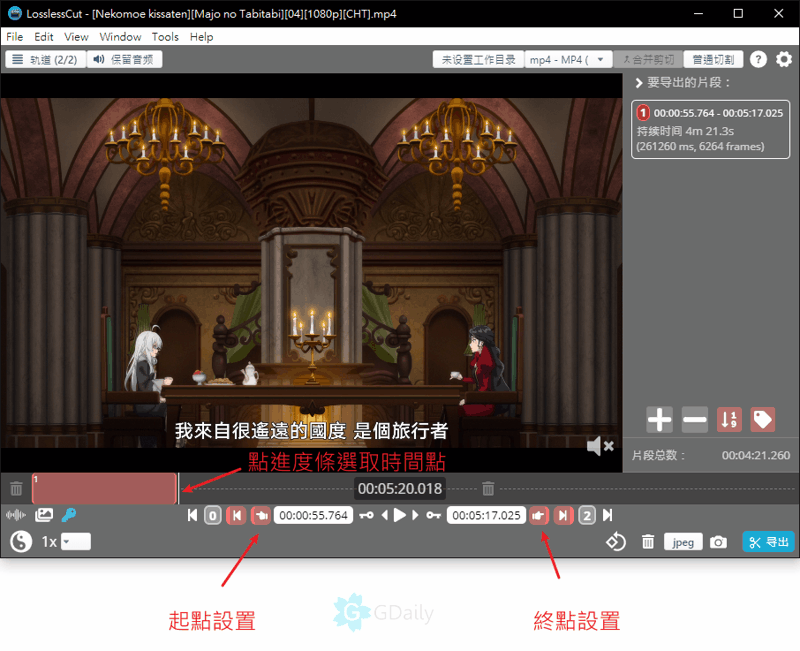Play the video
Image resolution: width=800 pixels, height=651 pixels.
pos(400,515)
